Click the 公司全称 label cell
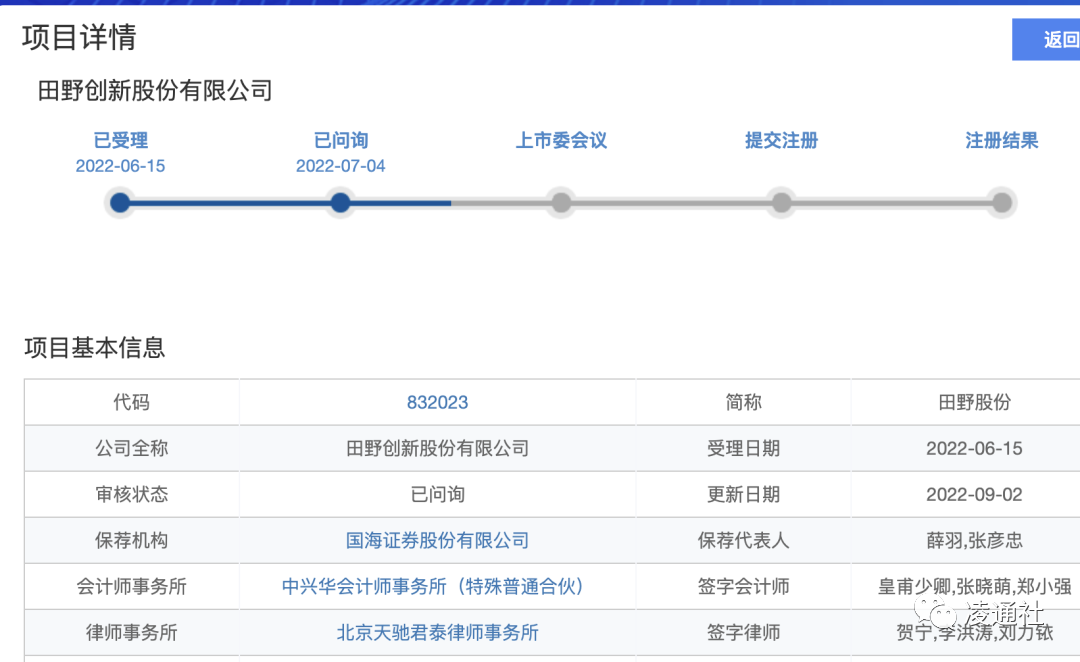 click(x=132, y=448)
